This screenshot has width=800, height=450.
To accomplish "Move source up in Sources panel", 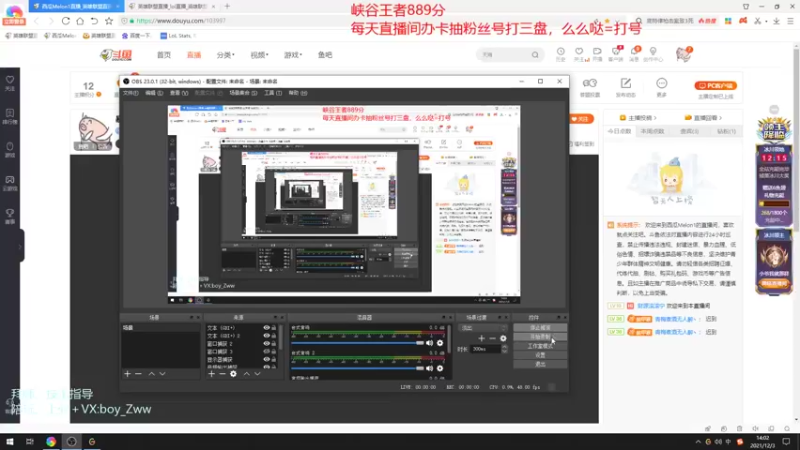I will (x=246, y=374).
